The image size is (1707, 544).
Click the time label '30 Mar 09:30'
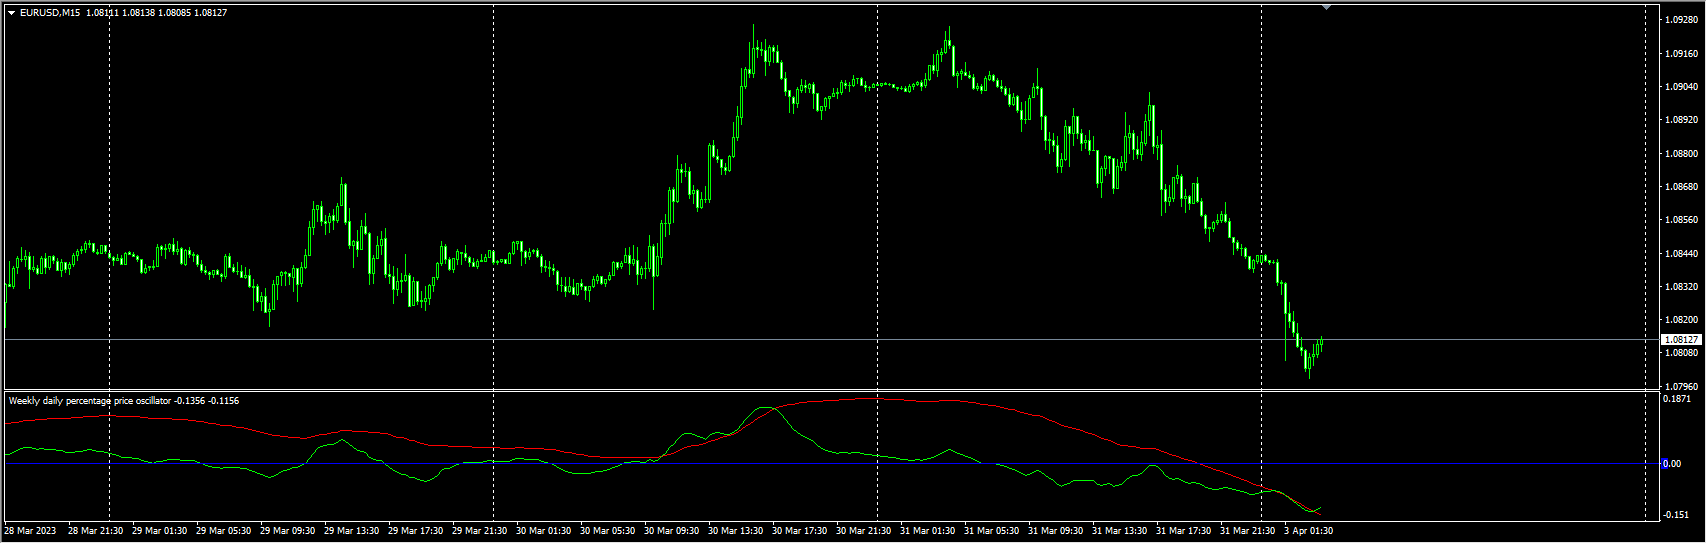tap(671, 531)
